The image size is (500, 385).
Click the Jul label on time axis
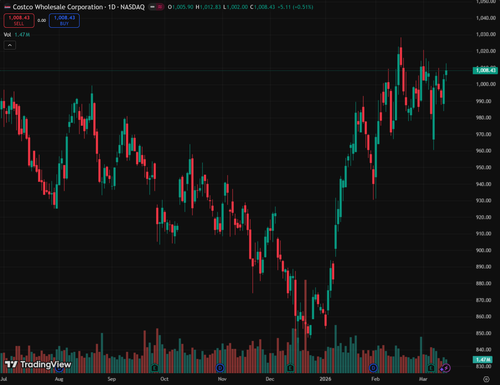tap(4, 379)
